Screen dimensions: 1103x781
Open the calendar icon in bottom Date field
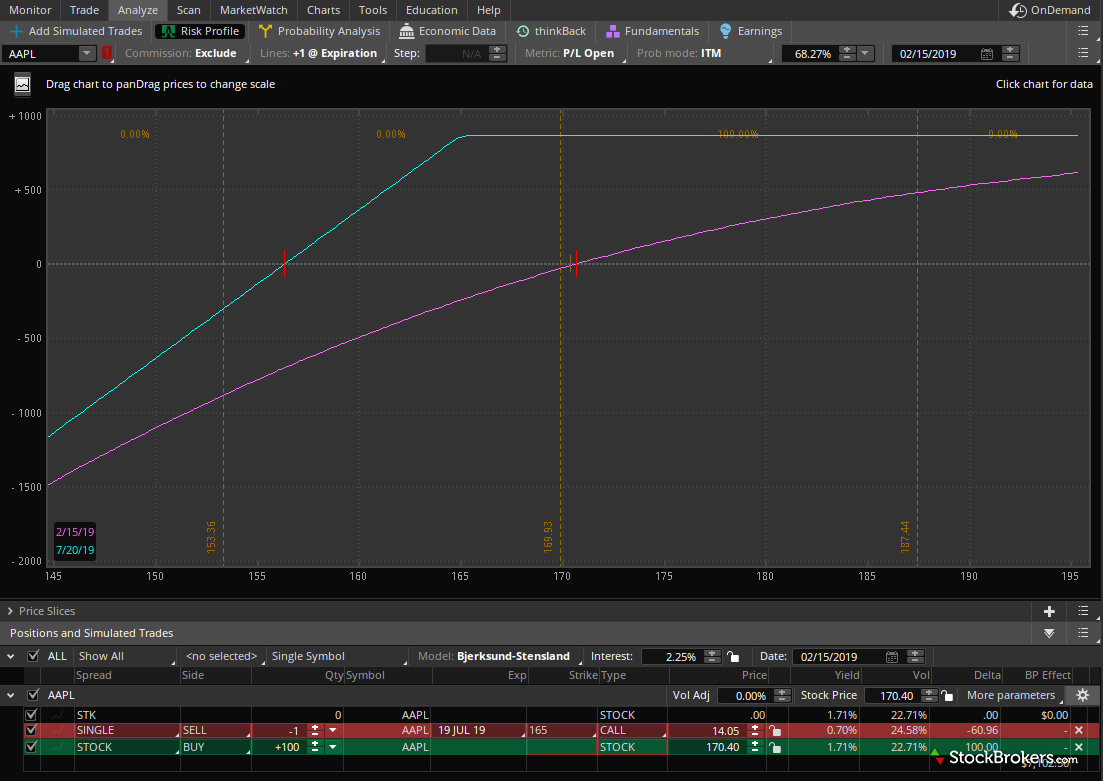(x=892, y=656)
